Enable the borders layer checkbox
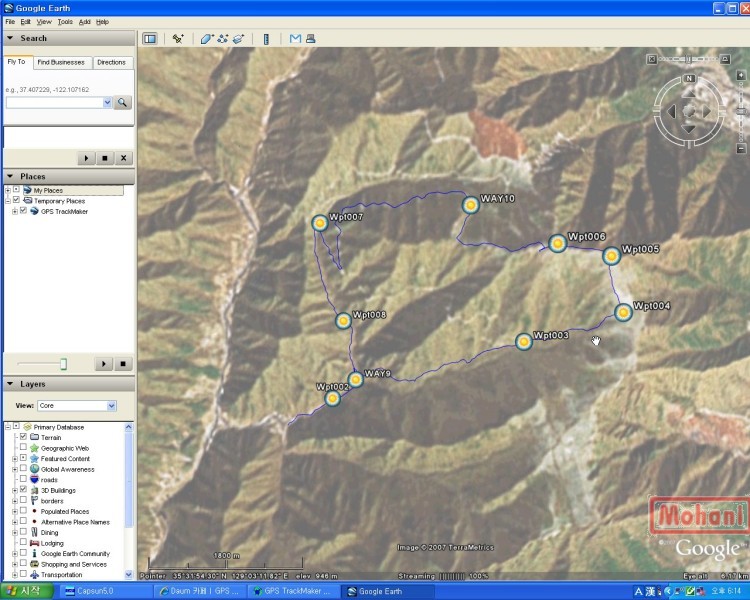 pos(23,500)
